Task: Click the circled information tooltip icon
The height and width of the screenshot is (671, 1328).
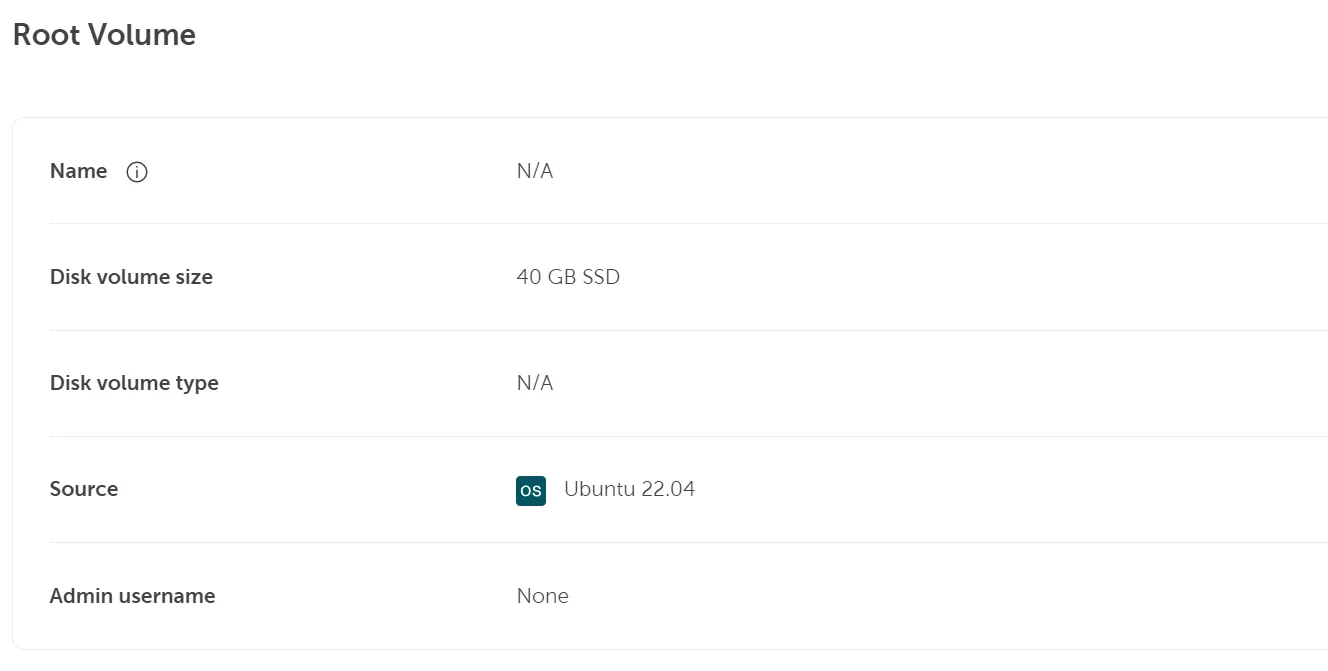Action: pyautogui.click(x=137, y=172)
